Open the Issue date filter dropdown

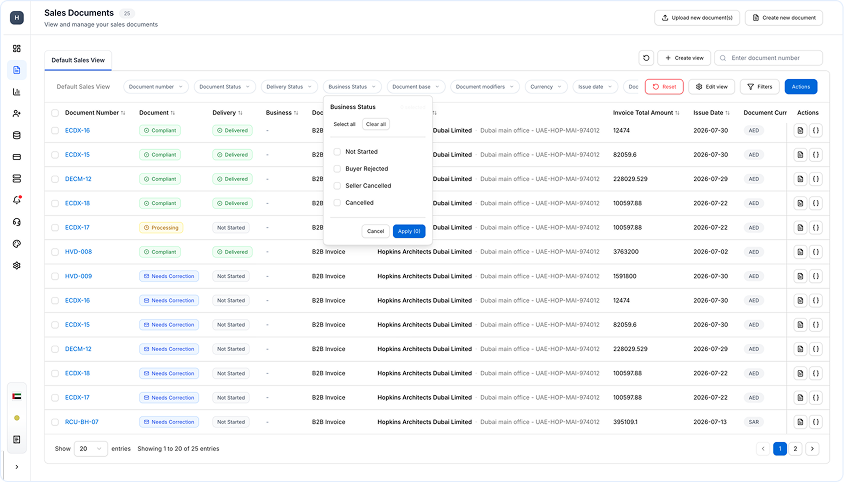pos(595,87)
